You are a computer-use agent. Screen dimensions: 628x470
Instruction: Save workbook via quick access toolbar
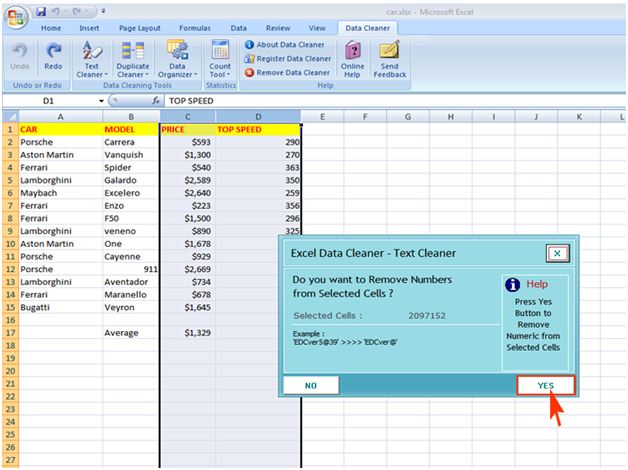[41, 12]
